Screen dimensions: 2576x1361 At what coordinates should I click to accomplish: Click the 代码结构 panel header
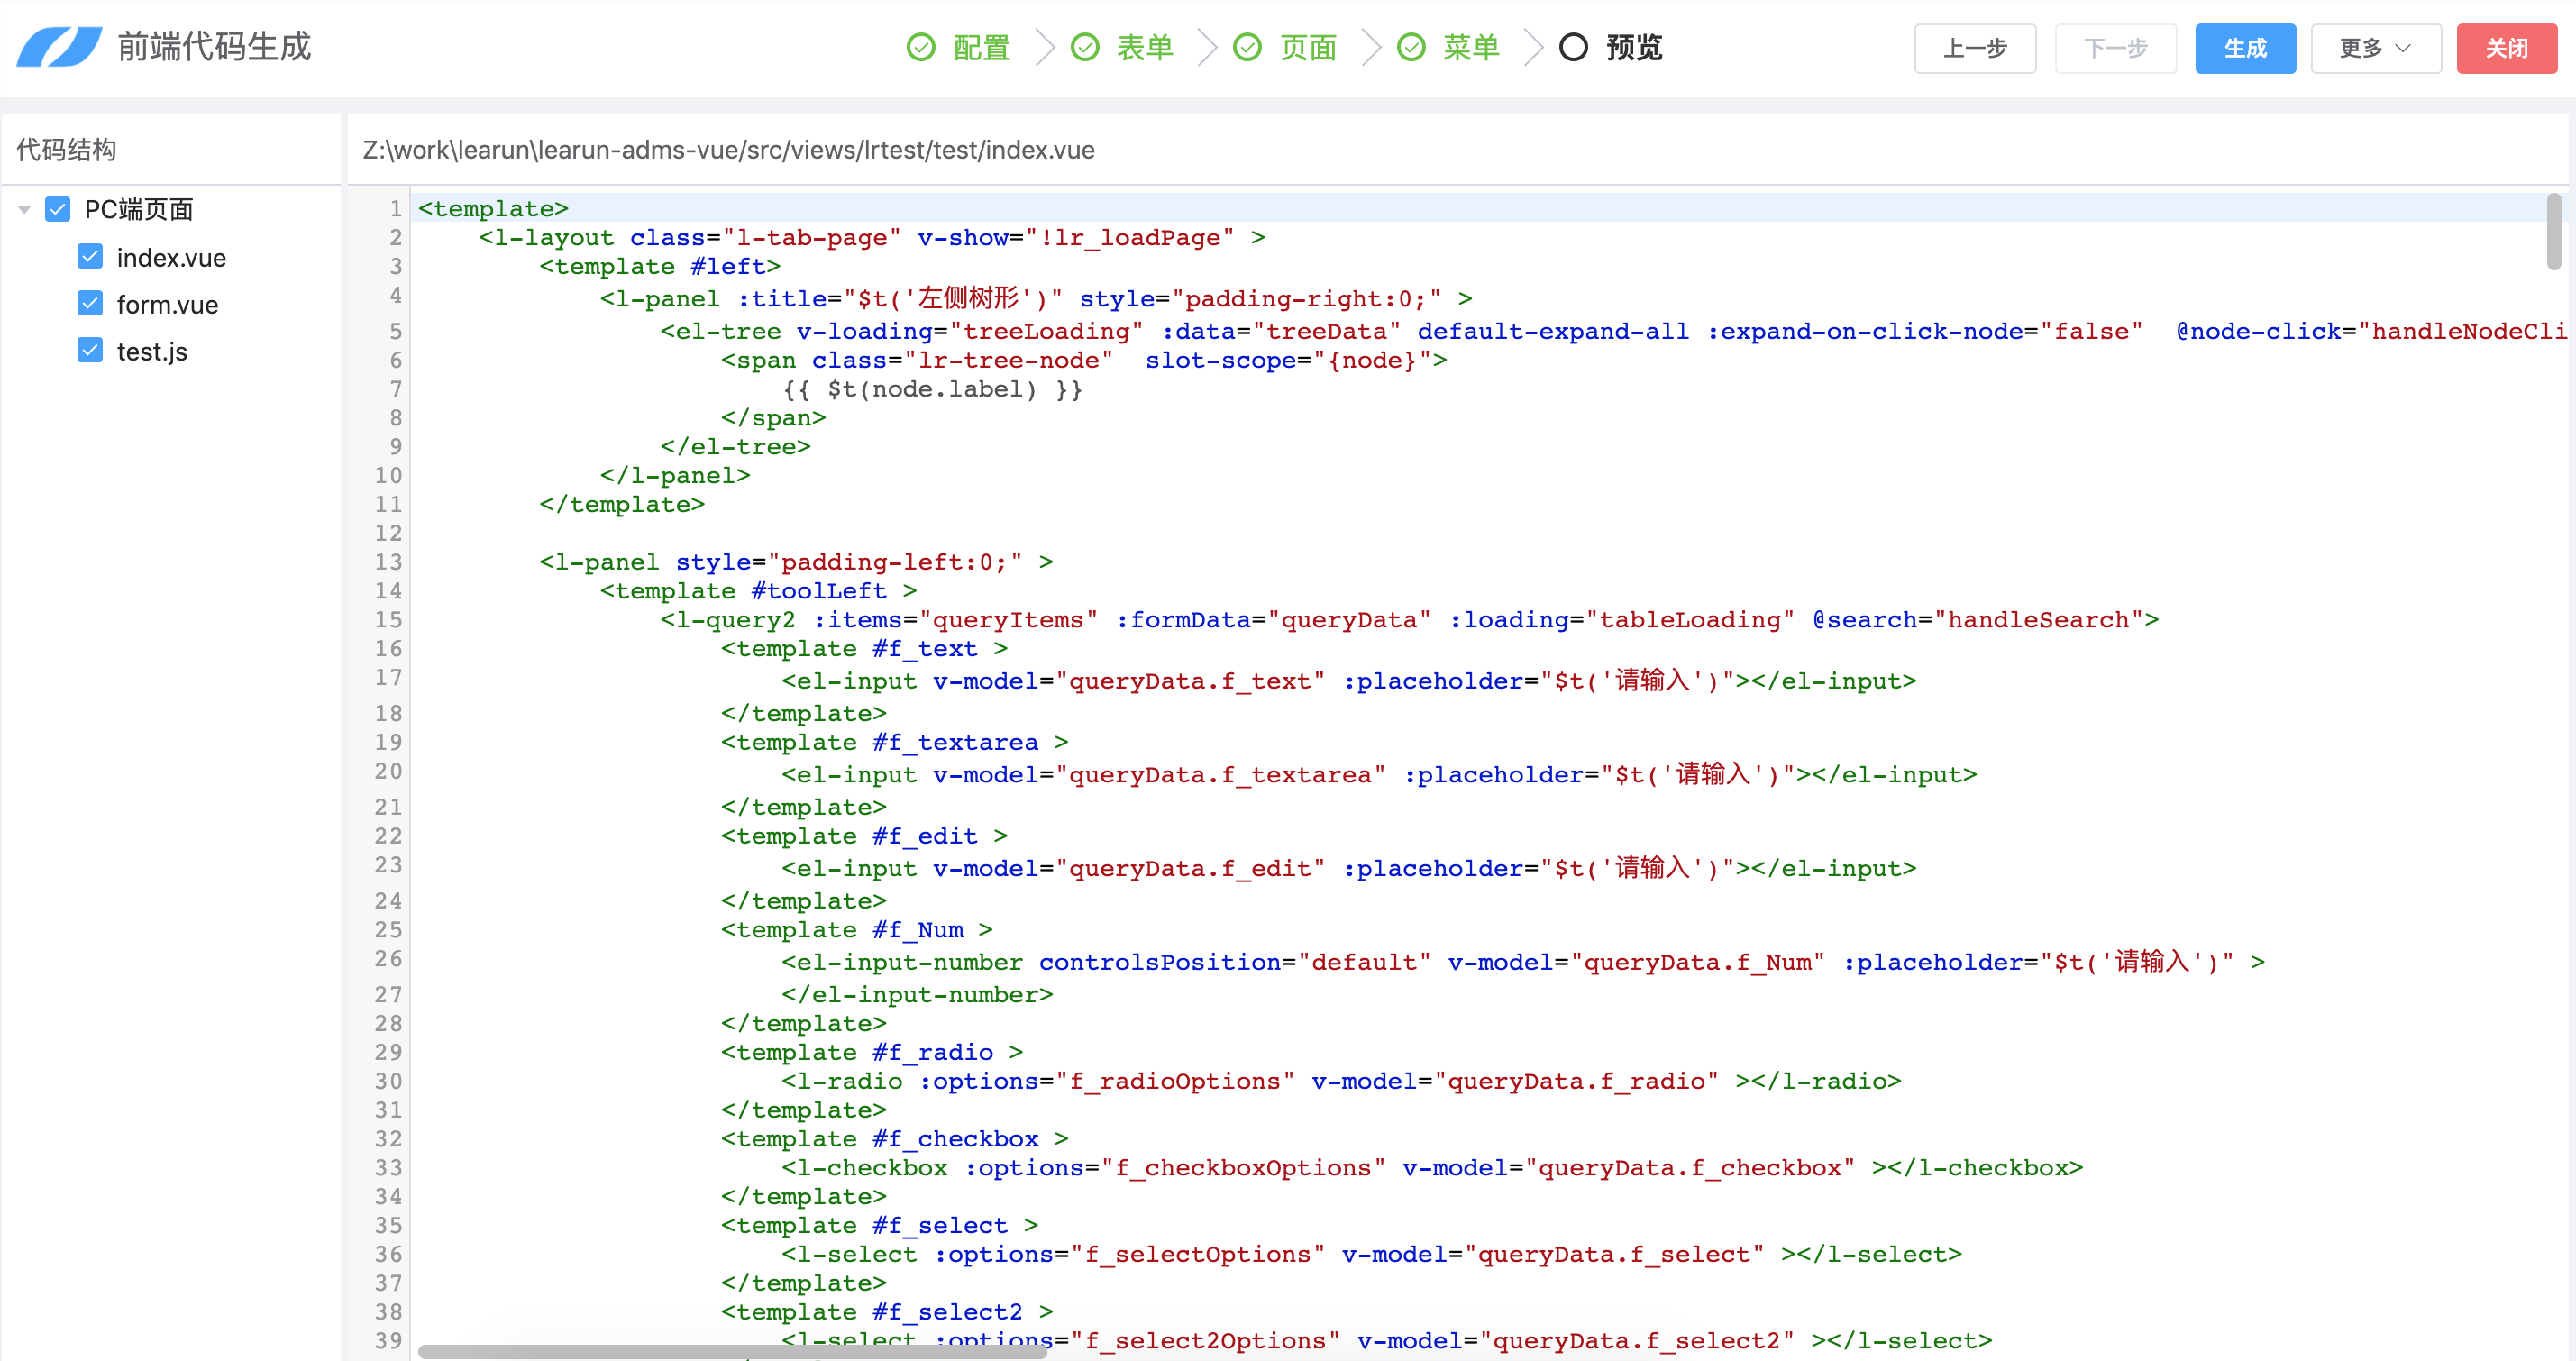click(67, 149)
